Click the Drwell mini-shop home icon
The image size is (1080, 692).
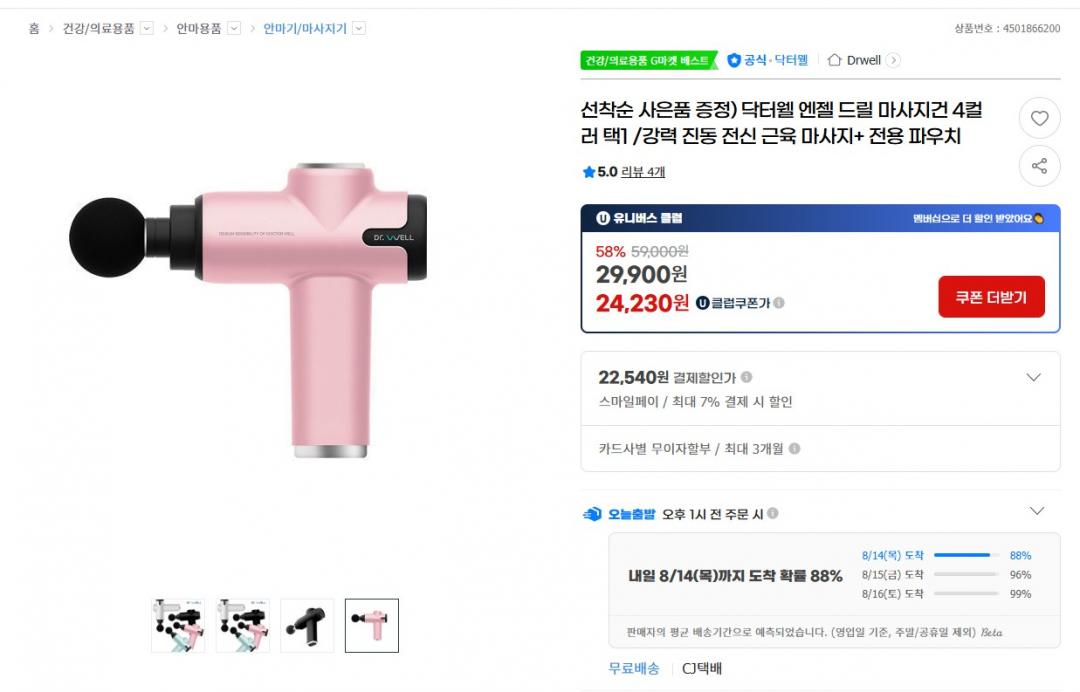pos(834,60)
